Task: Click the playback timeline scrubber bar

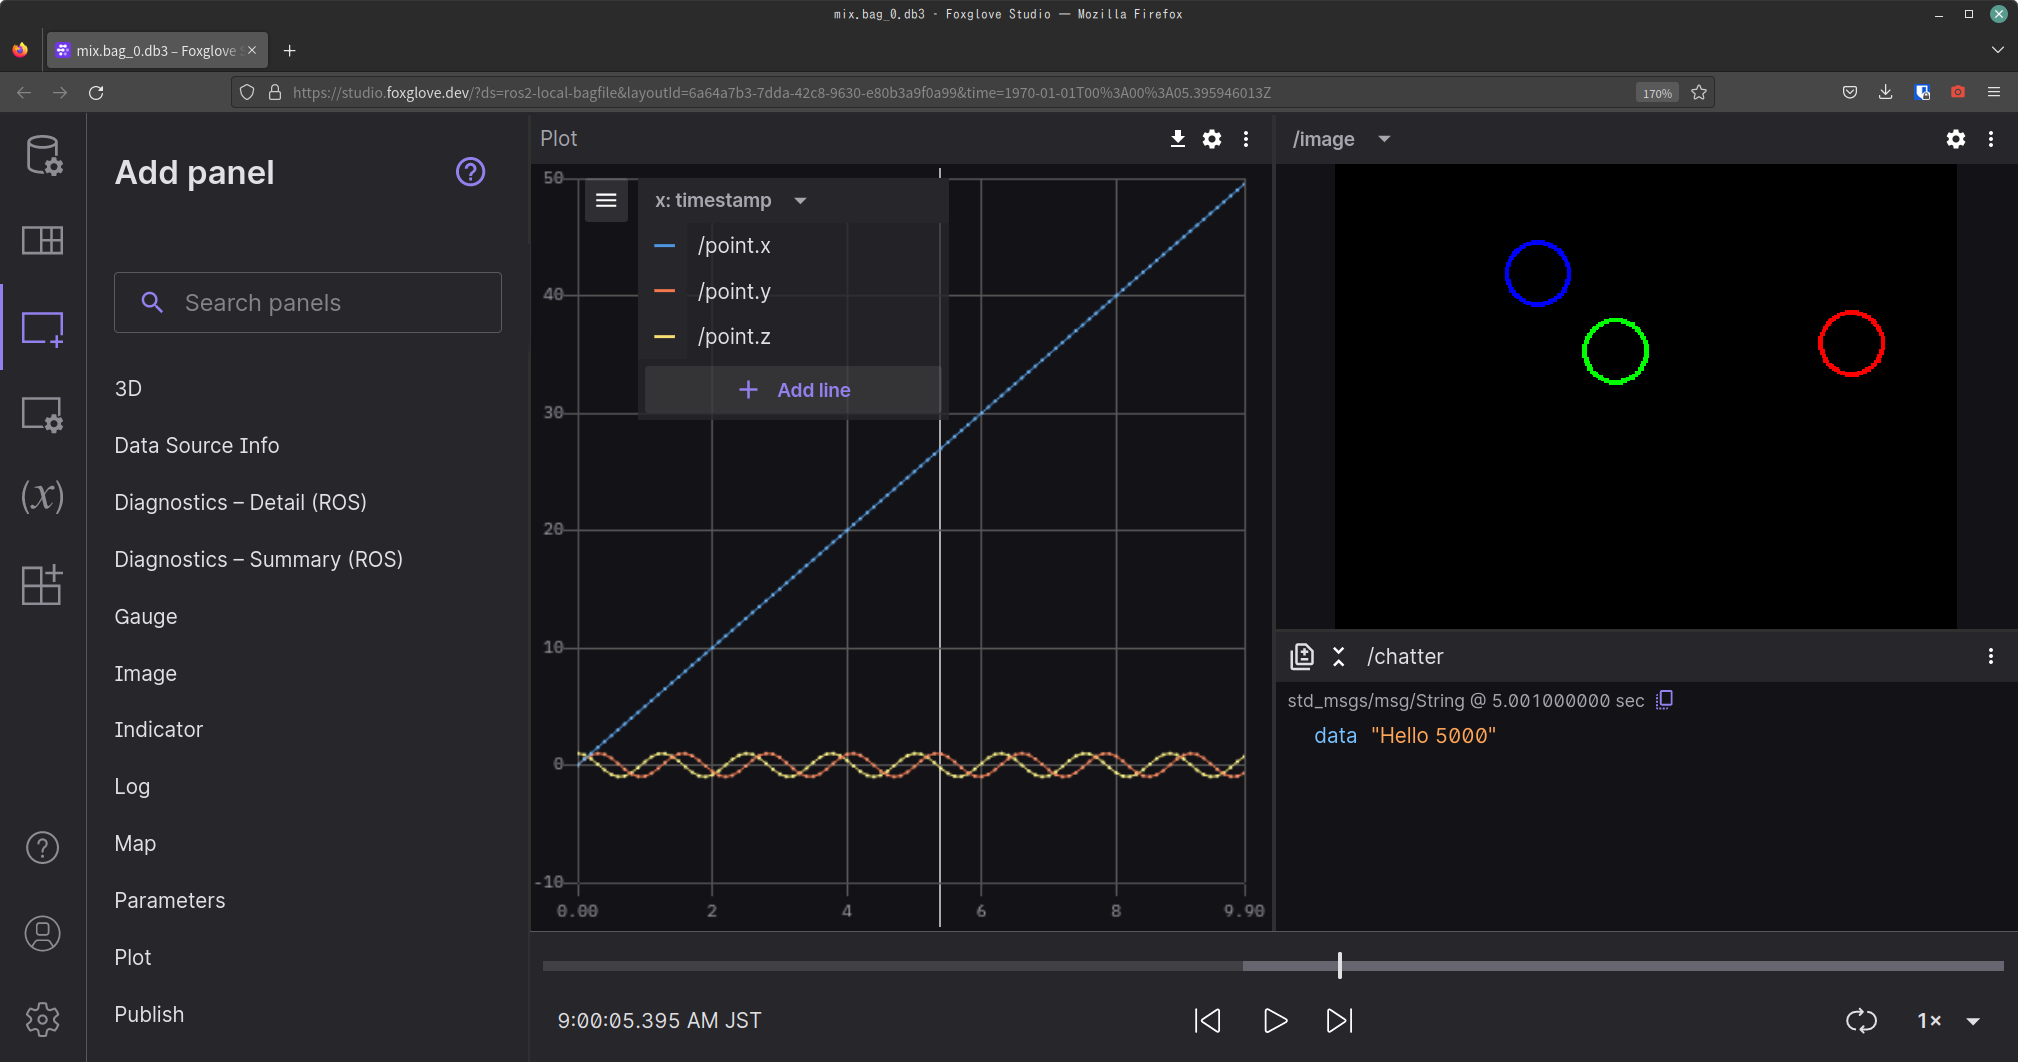Action: (x=1272, y=966)
